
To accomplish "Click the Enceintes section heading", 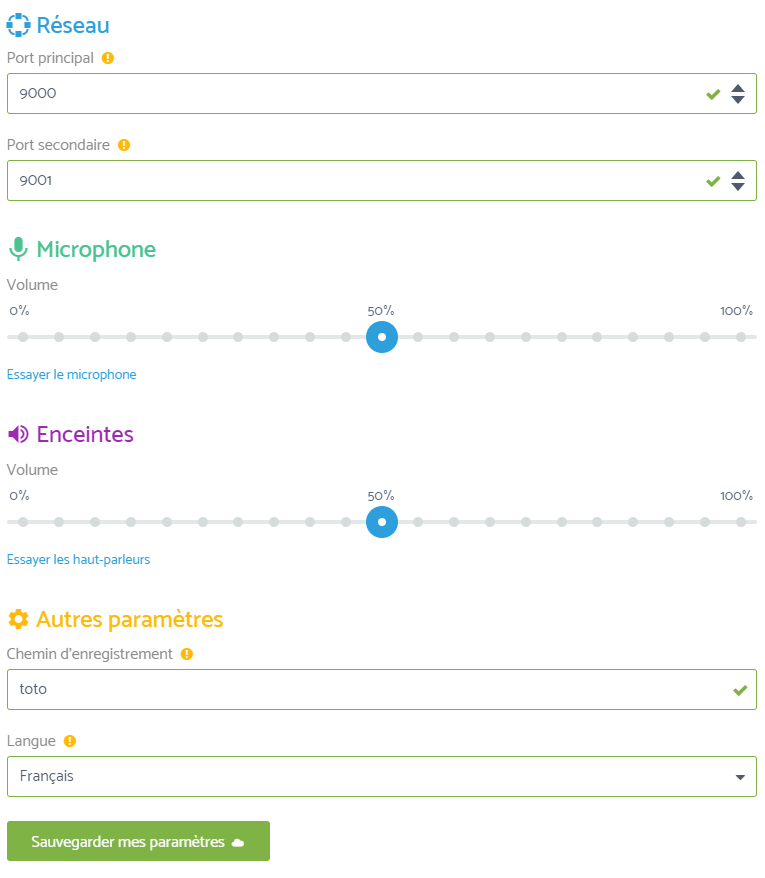I will [x=85, y=435].
